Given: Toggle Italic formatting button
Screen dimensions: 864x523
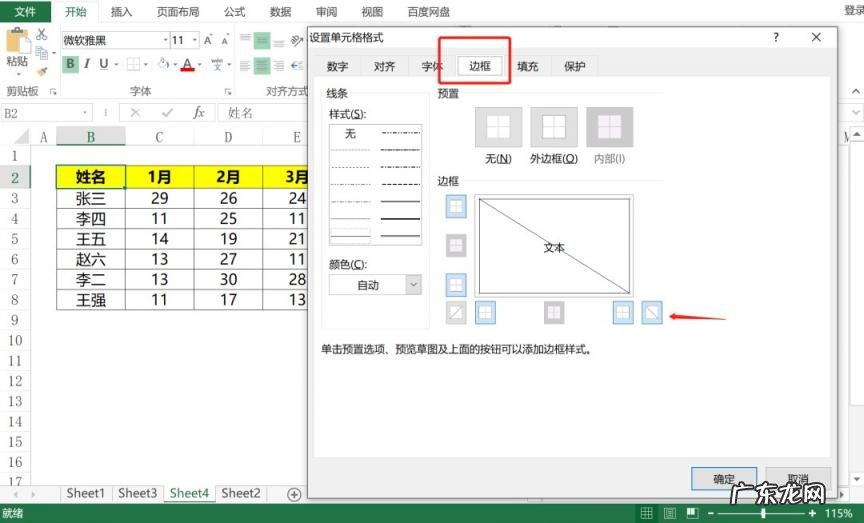Looking at the screenshot, I should (x=87, y=64).
